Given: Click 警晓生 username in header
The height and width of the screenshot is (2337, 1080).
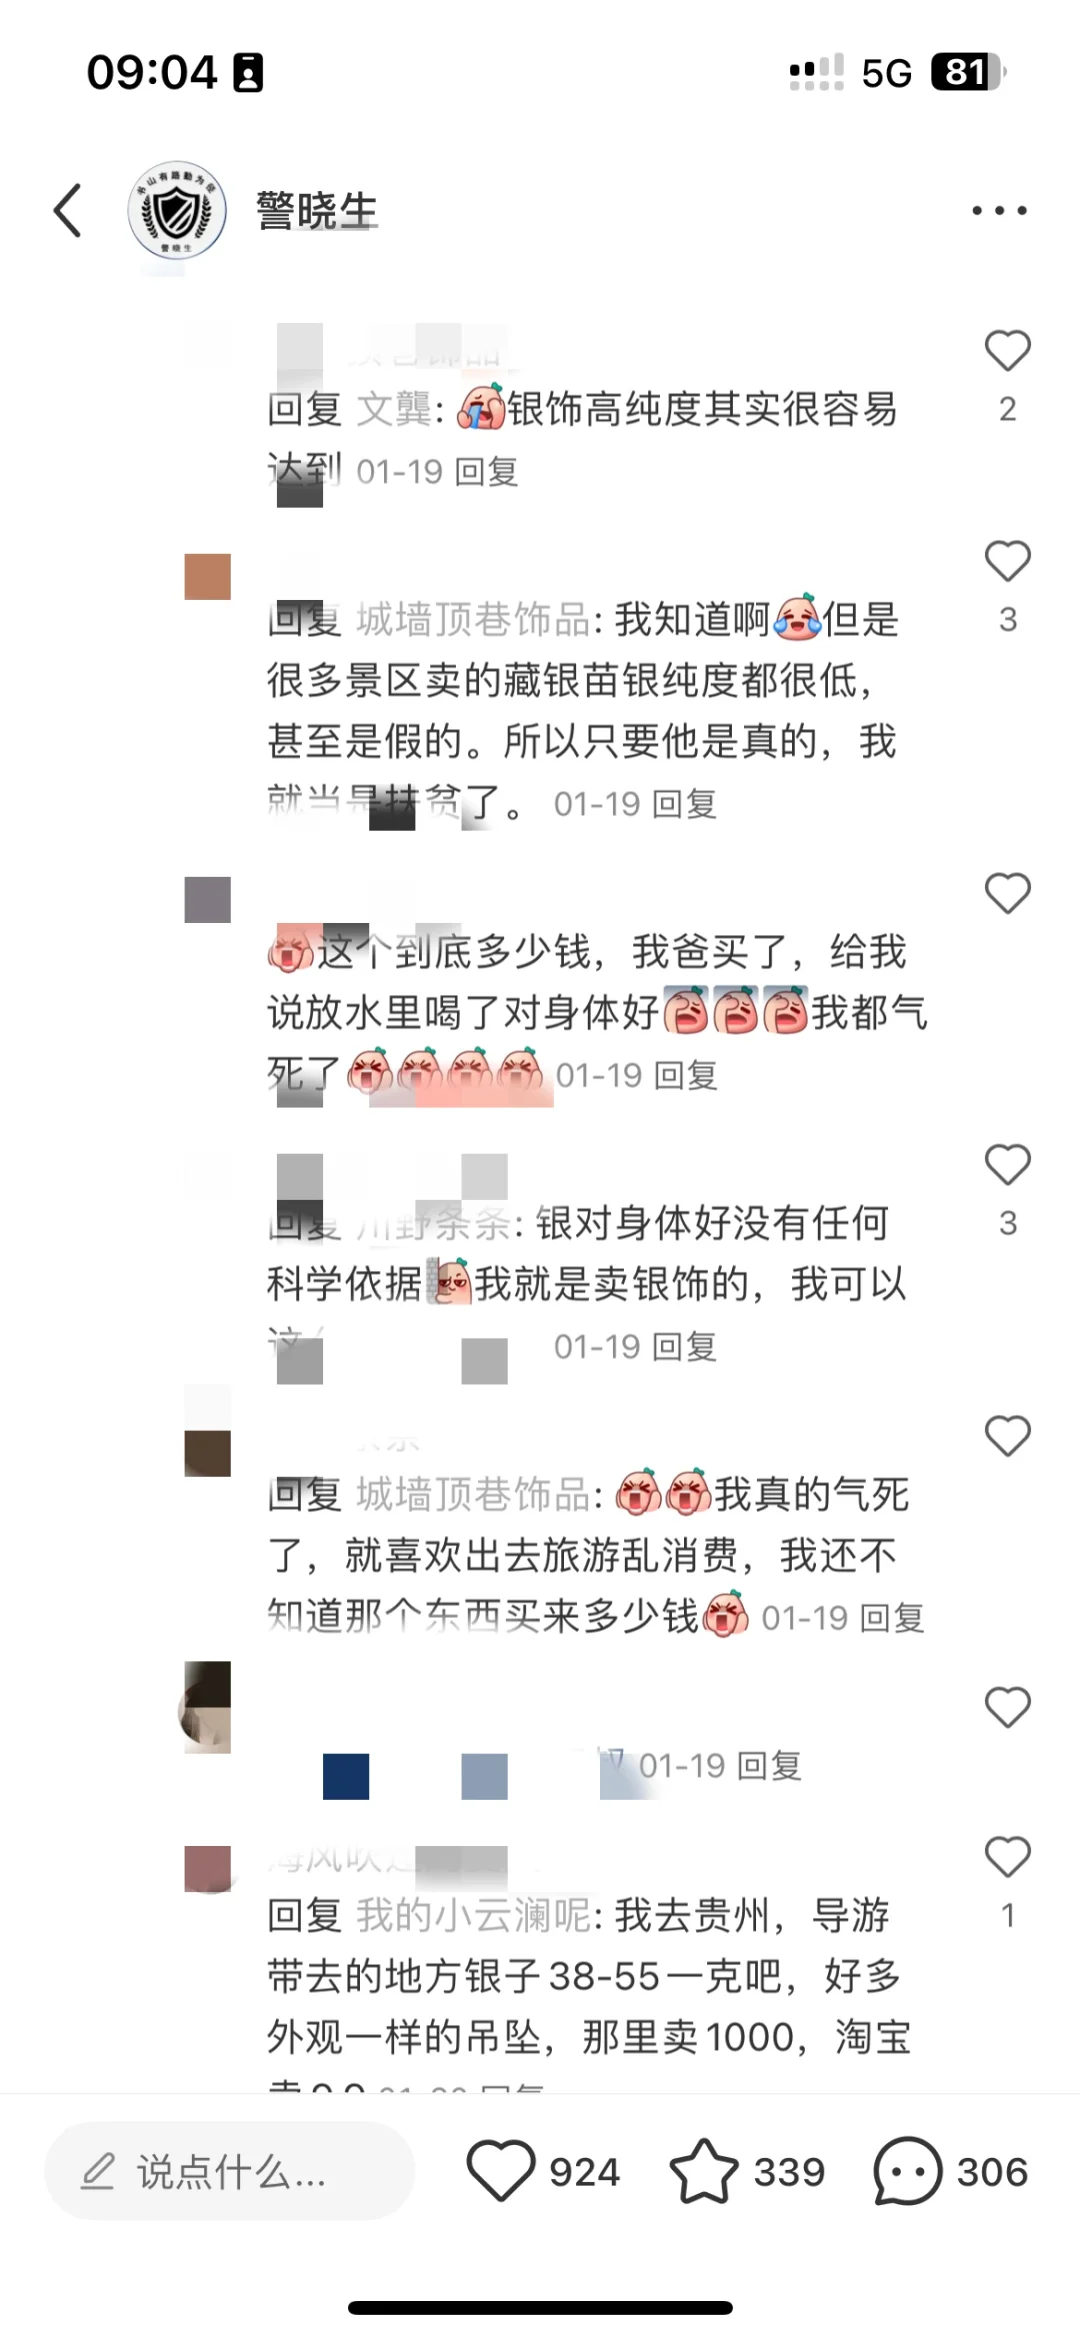Looking at the screenshot, I should (317, 211).
